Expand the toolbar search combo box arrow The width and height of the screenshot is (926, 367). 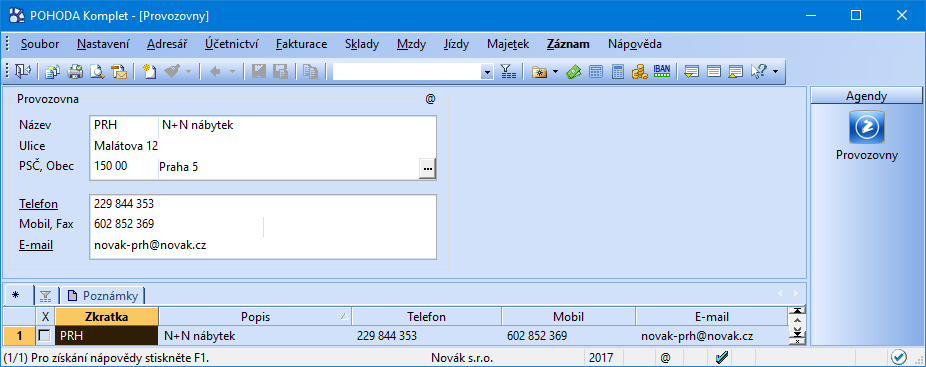487,73
